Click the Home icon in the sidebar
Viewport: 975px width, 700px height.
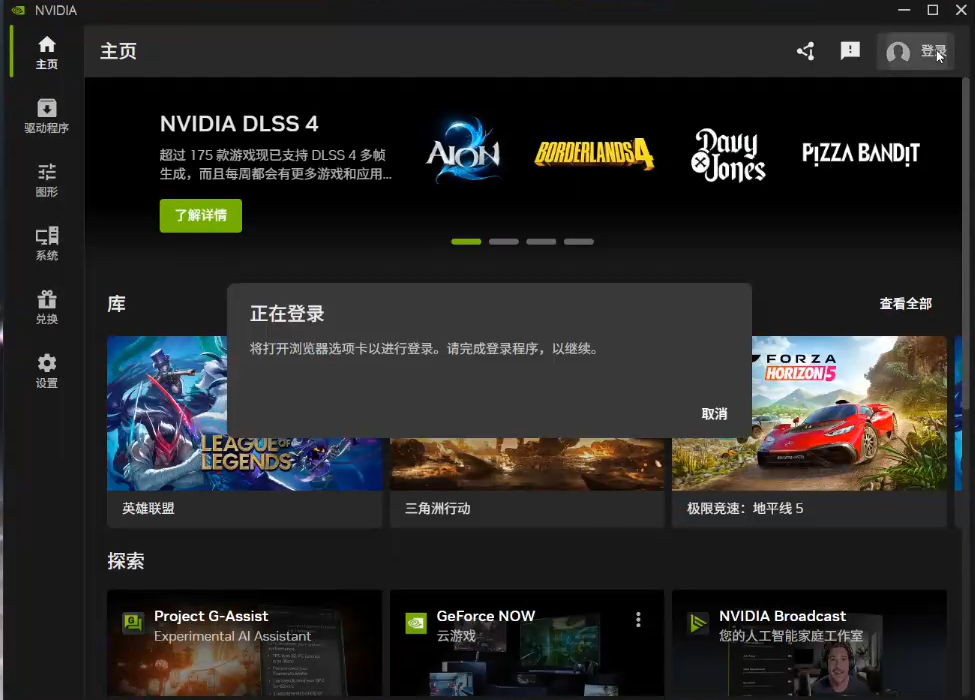click(x=46, y=46)
